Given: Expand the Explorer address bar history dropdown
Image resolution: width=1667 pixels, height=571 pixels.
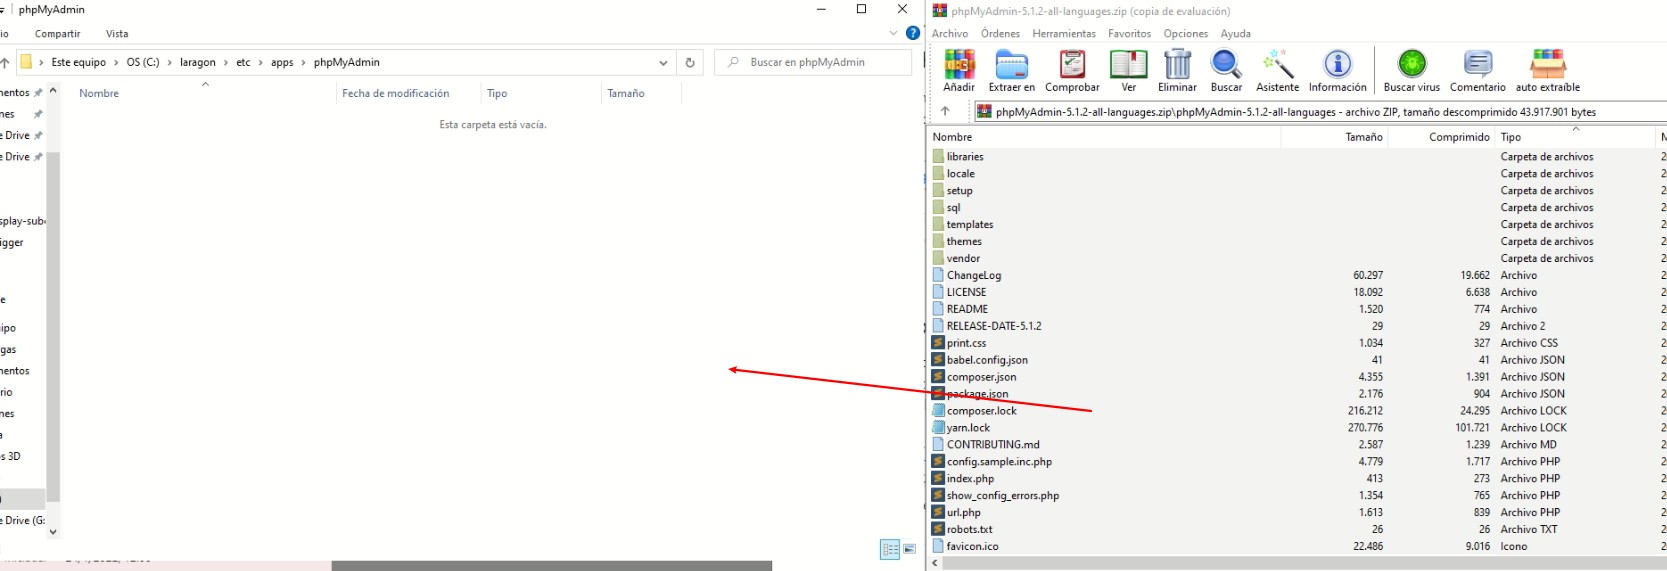Looking at the screenshot, I should 663,62.
